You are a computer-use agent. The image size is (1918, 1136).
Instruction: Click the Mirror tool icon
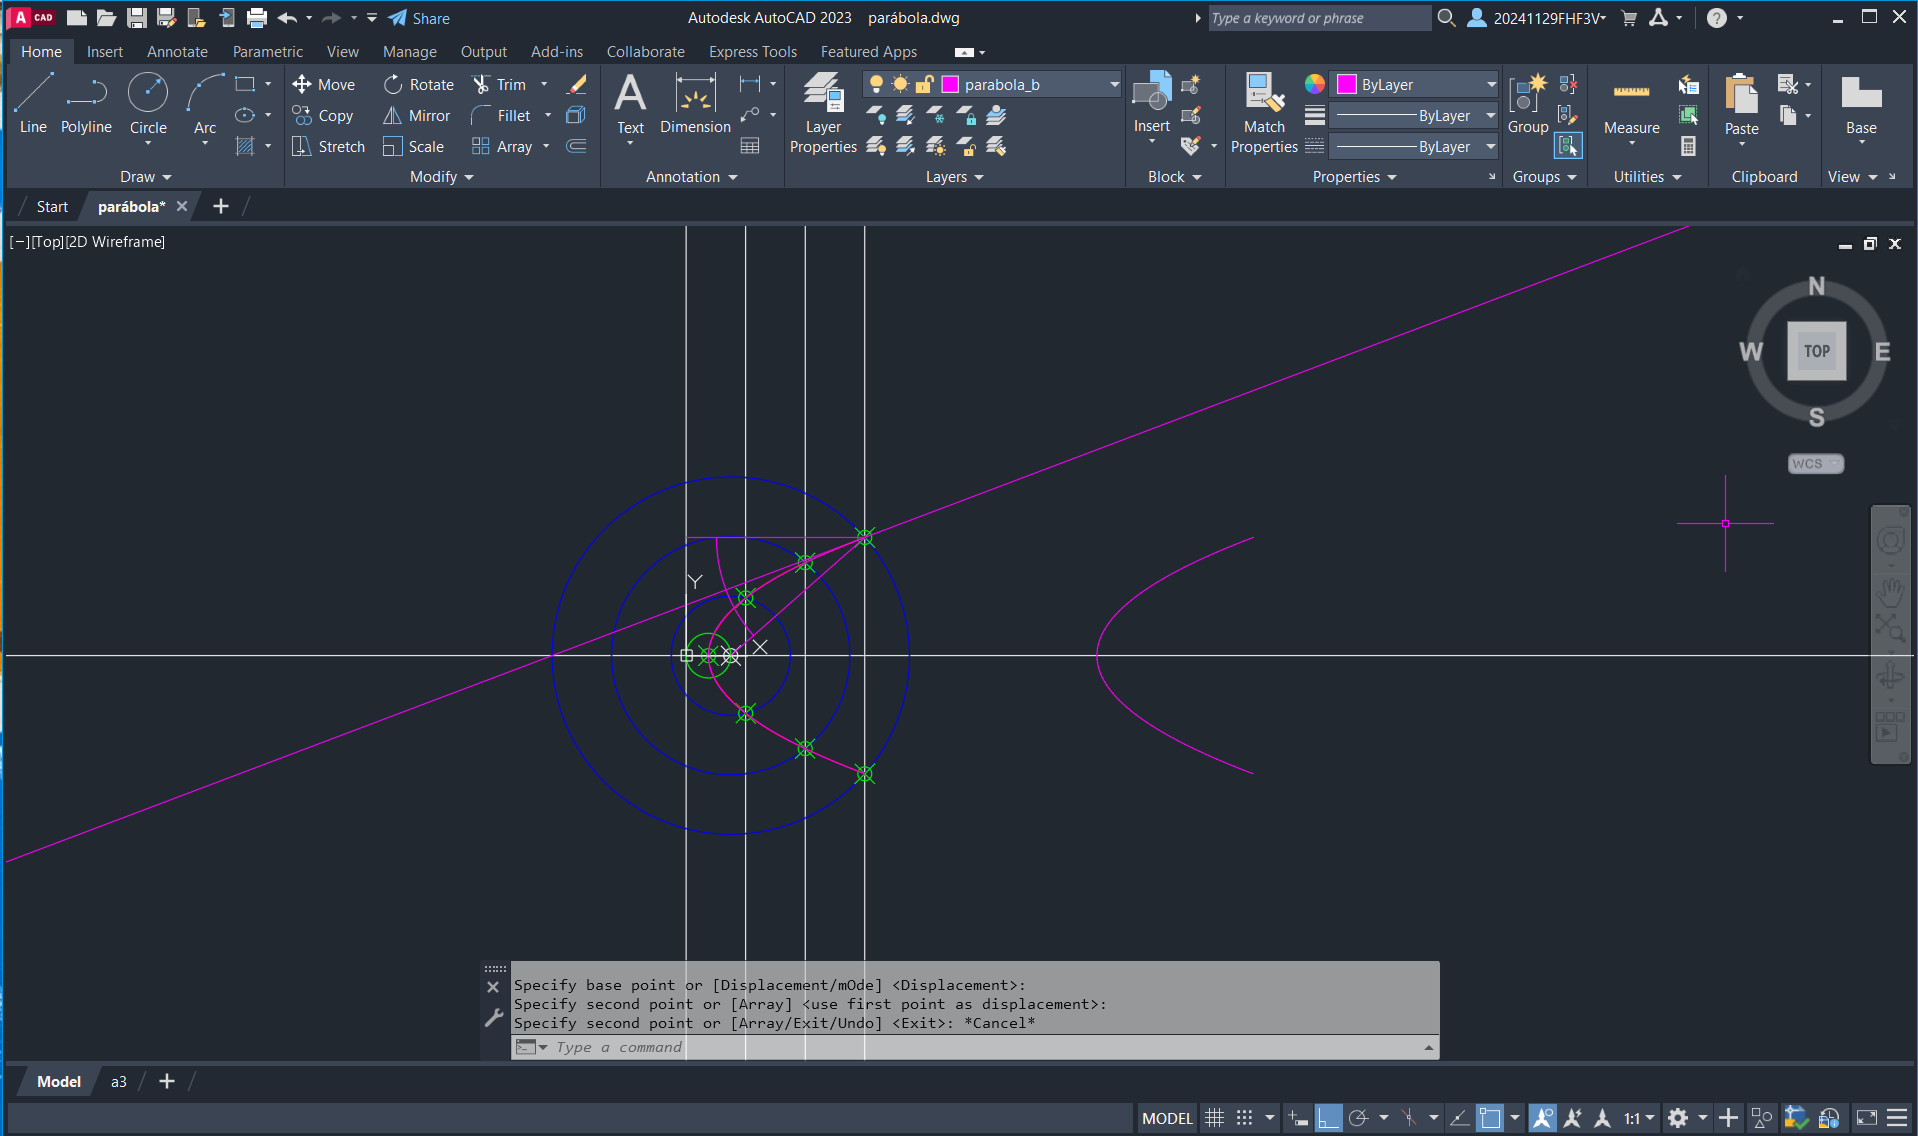[393, 116]
